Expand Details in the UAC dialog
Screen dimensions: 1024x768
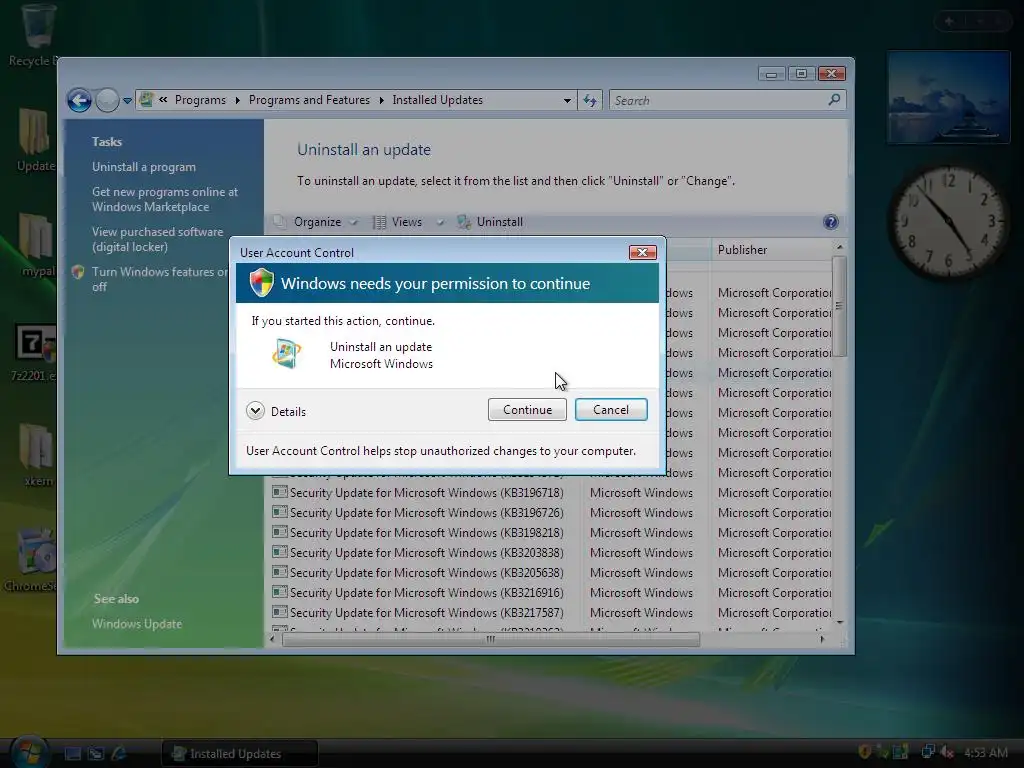255,411
